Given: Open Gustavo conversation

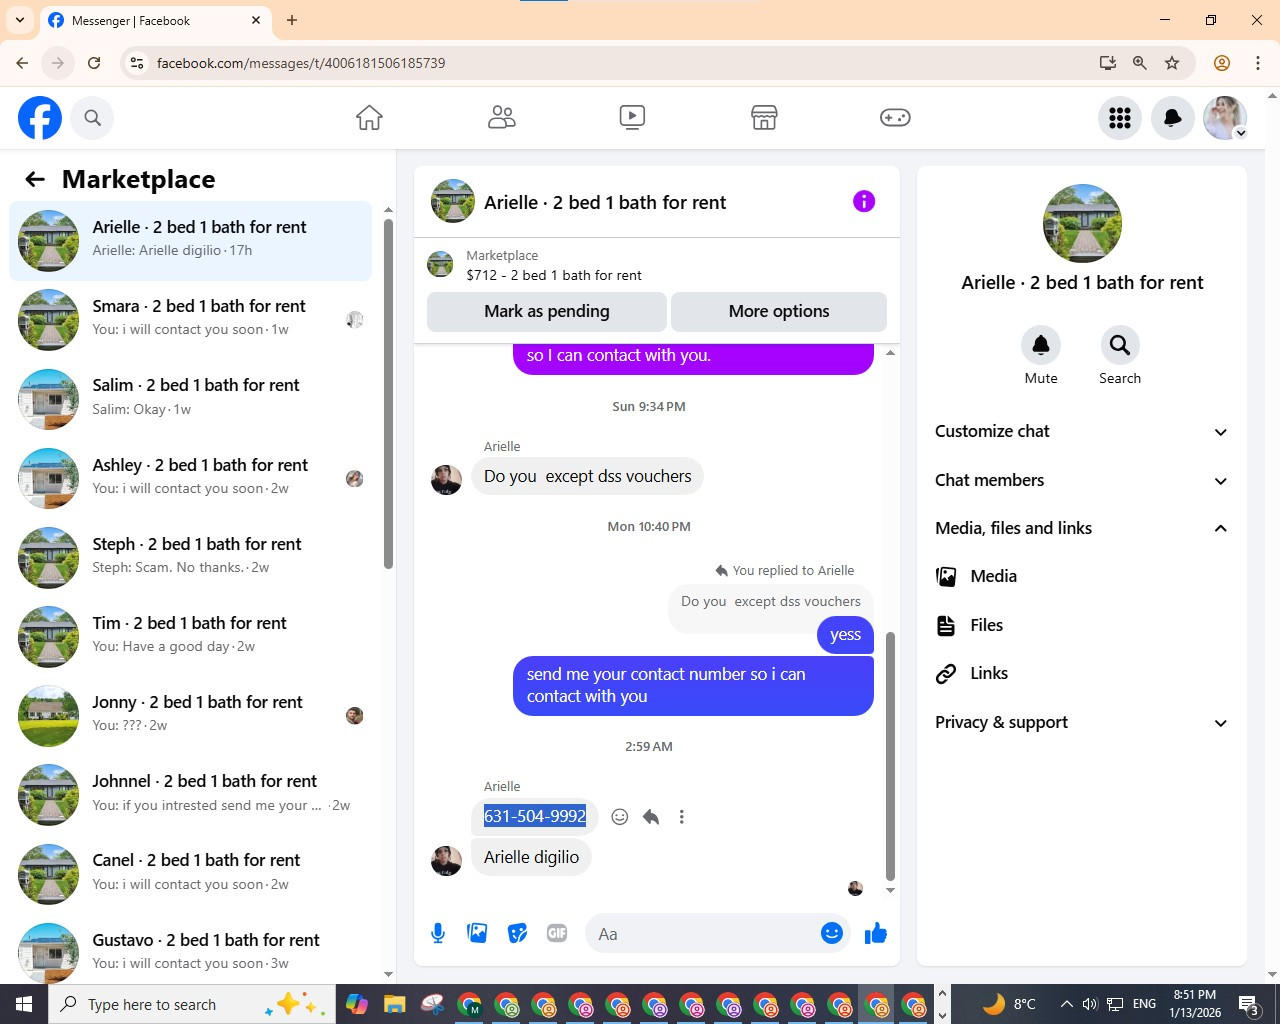Looking at the screenshot, I should tap(190, 953).
